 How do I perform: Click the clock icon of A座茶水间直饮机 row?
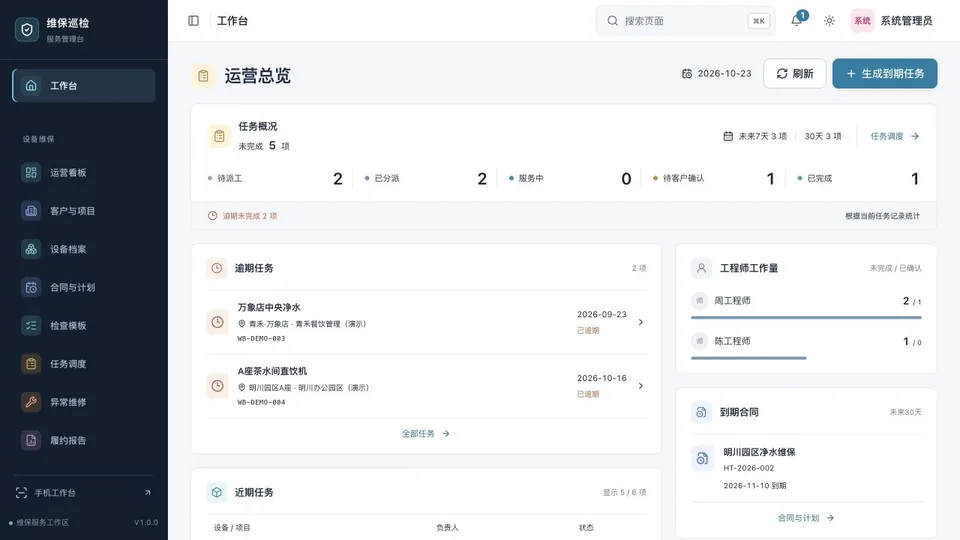217,386
